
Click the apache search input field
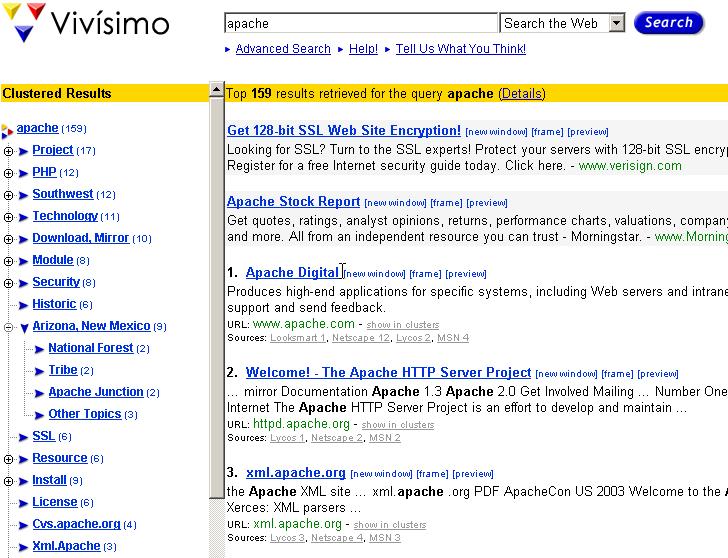pyautogui.click(x=361, y=23)
